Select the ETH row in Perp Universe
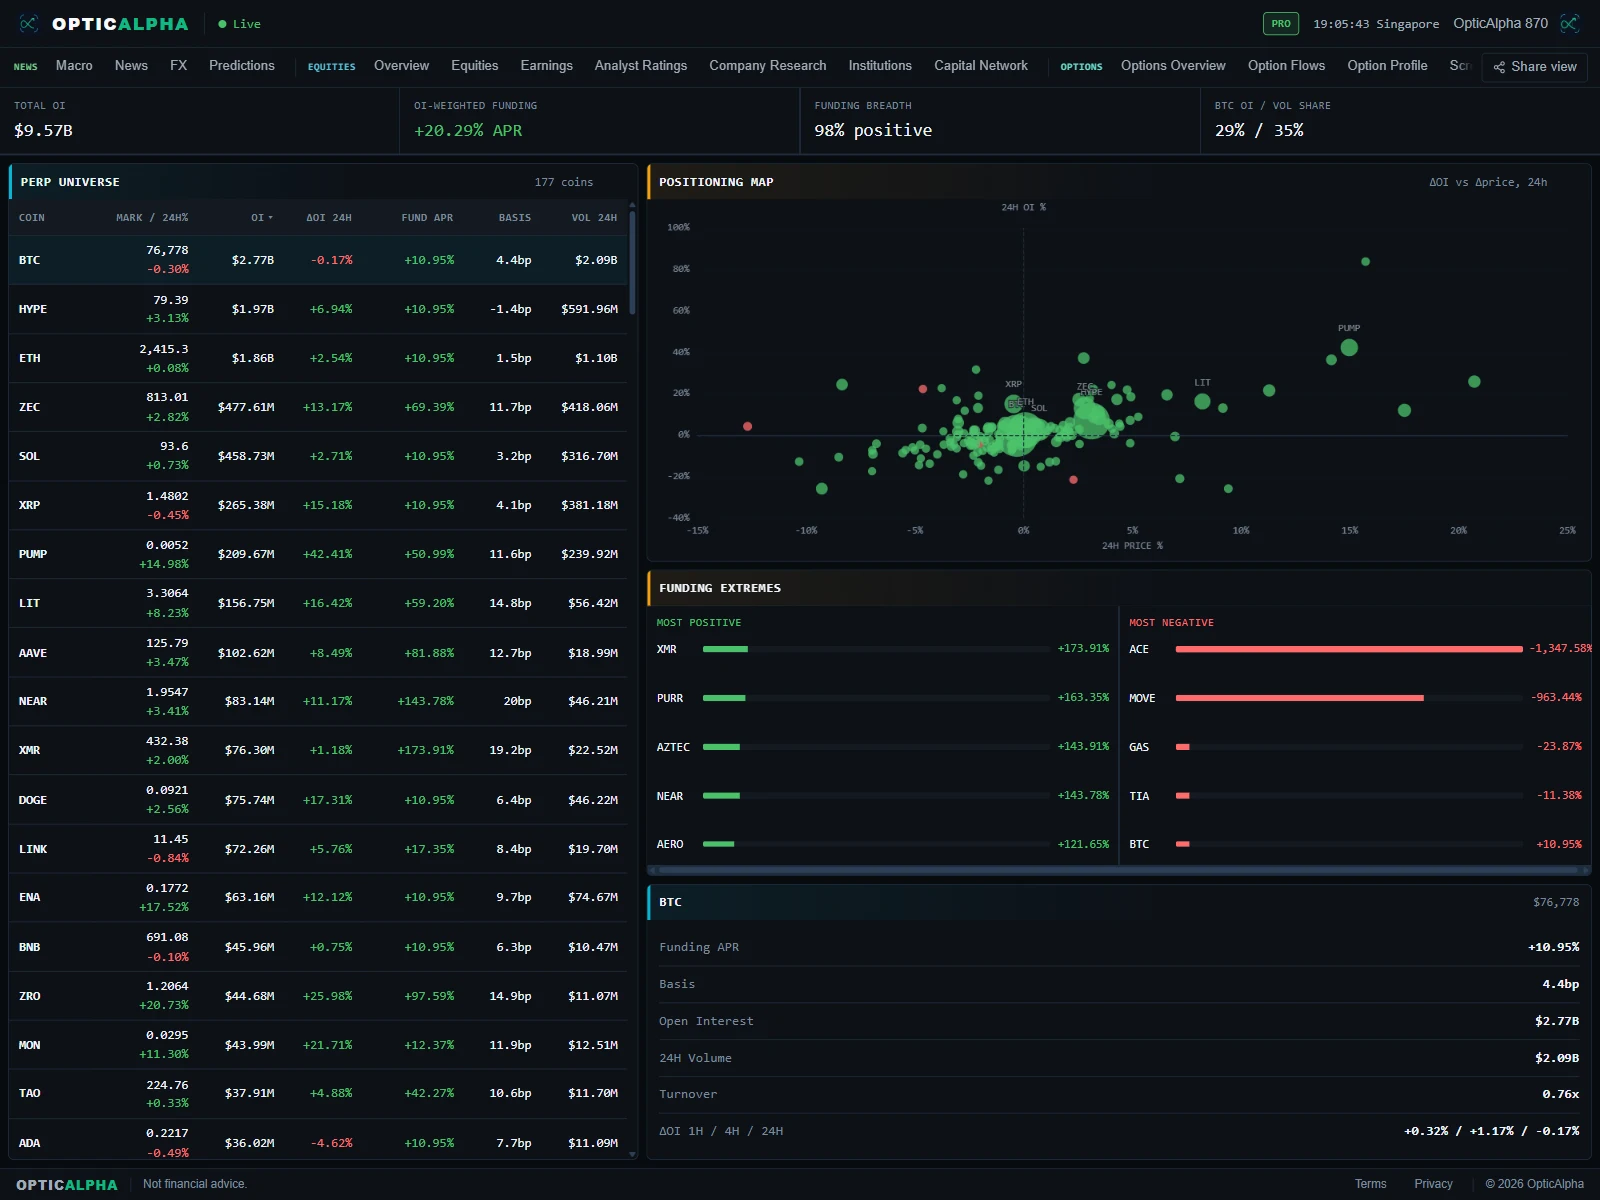This screenshot has width=1600, height=1200. pos(318,358)
